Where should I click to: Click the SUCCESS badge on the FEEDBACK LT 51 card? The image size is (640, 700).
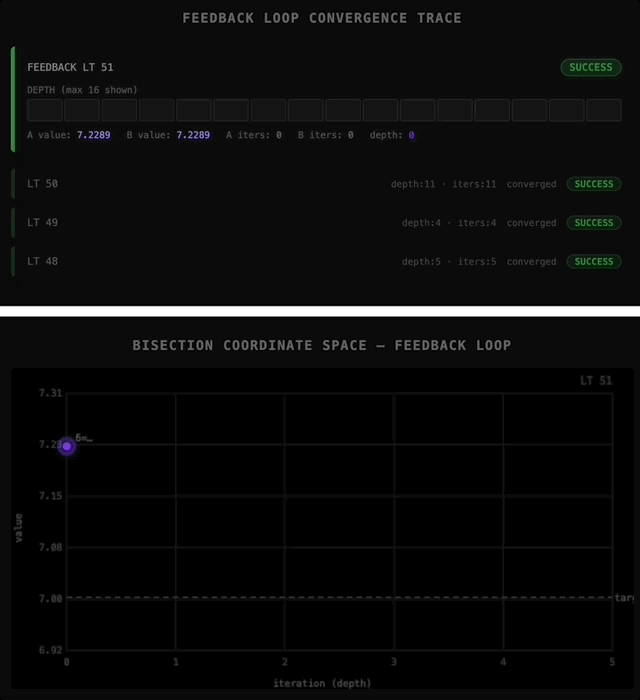pos(591,67)
